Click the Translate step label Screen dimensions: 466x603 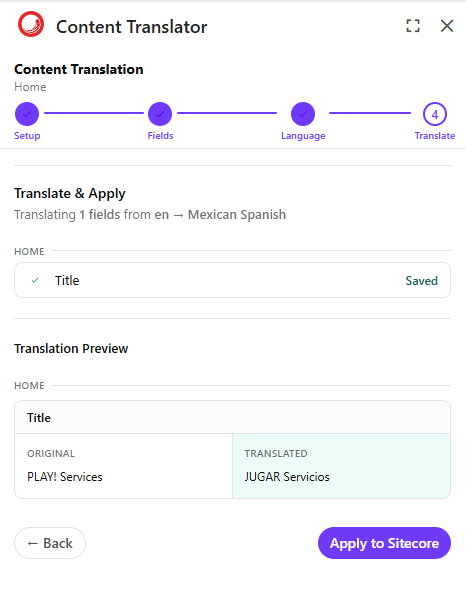[x=435, y=136]
